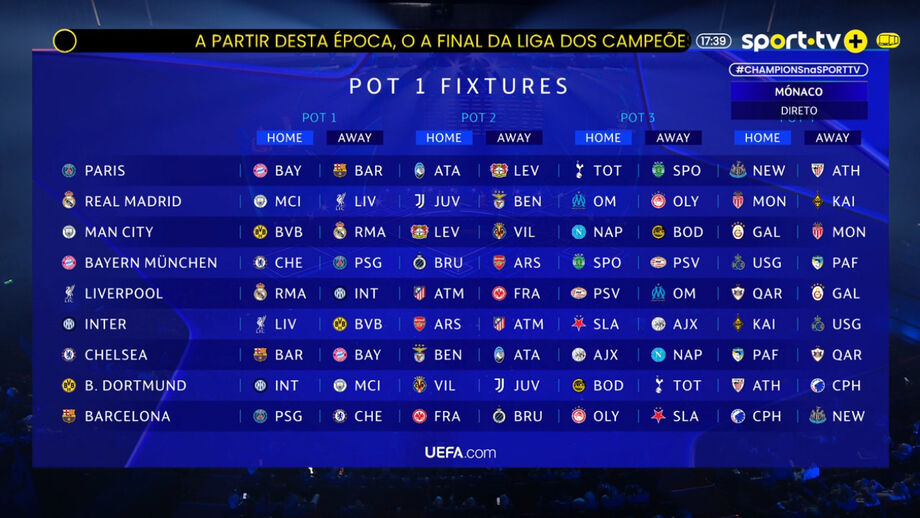Select the Chelsea crest beside CHELSEA row label
The width and height of the screenshot is (920, 518).
pos(69,355)
